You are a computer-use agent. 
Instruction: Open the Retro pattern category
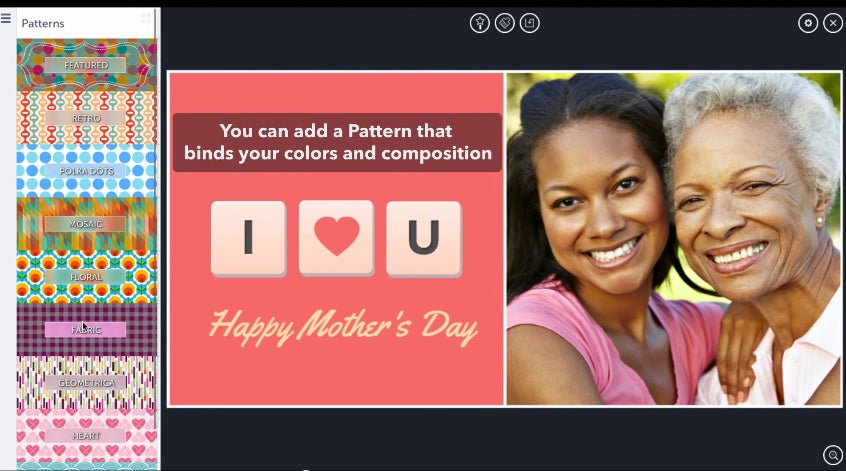[86, 118]
